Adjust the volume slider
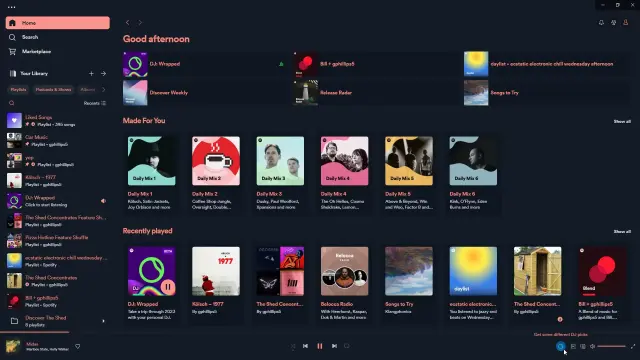 click(611, 347)
